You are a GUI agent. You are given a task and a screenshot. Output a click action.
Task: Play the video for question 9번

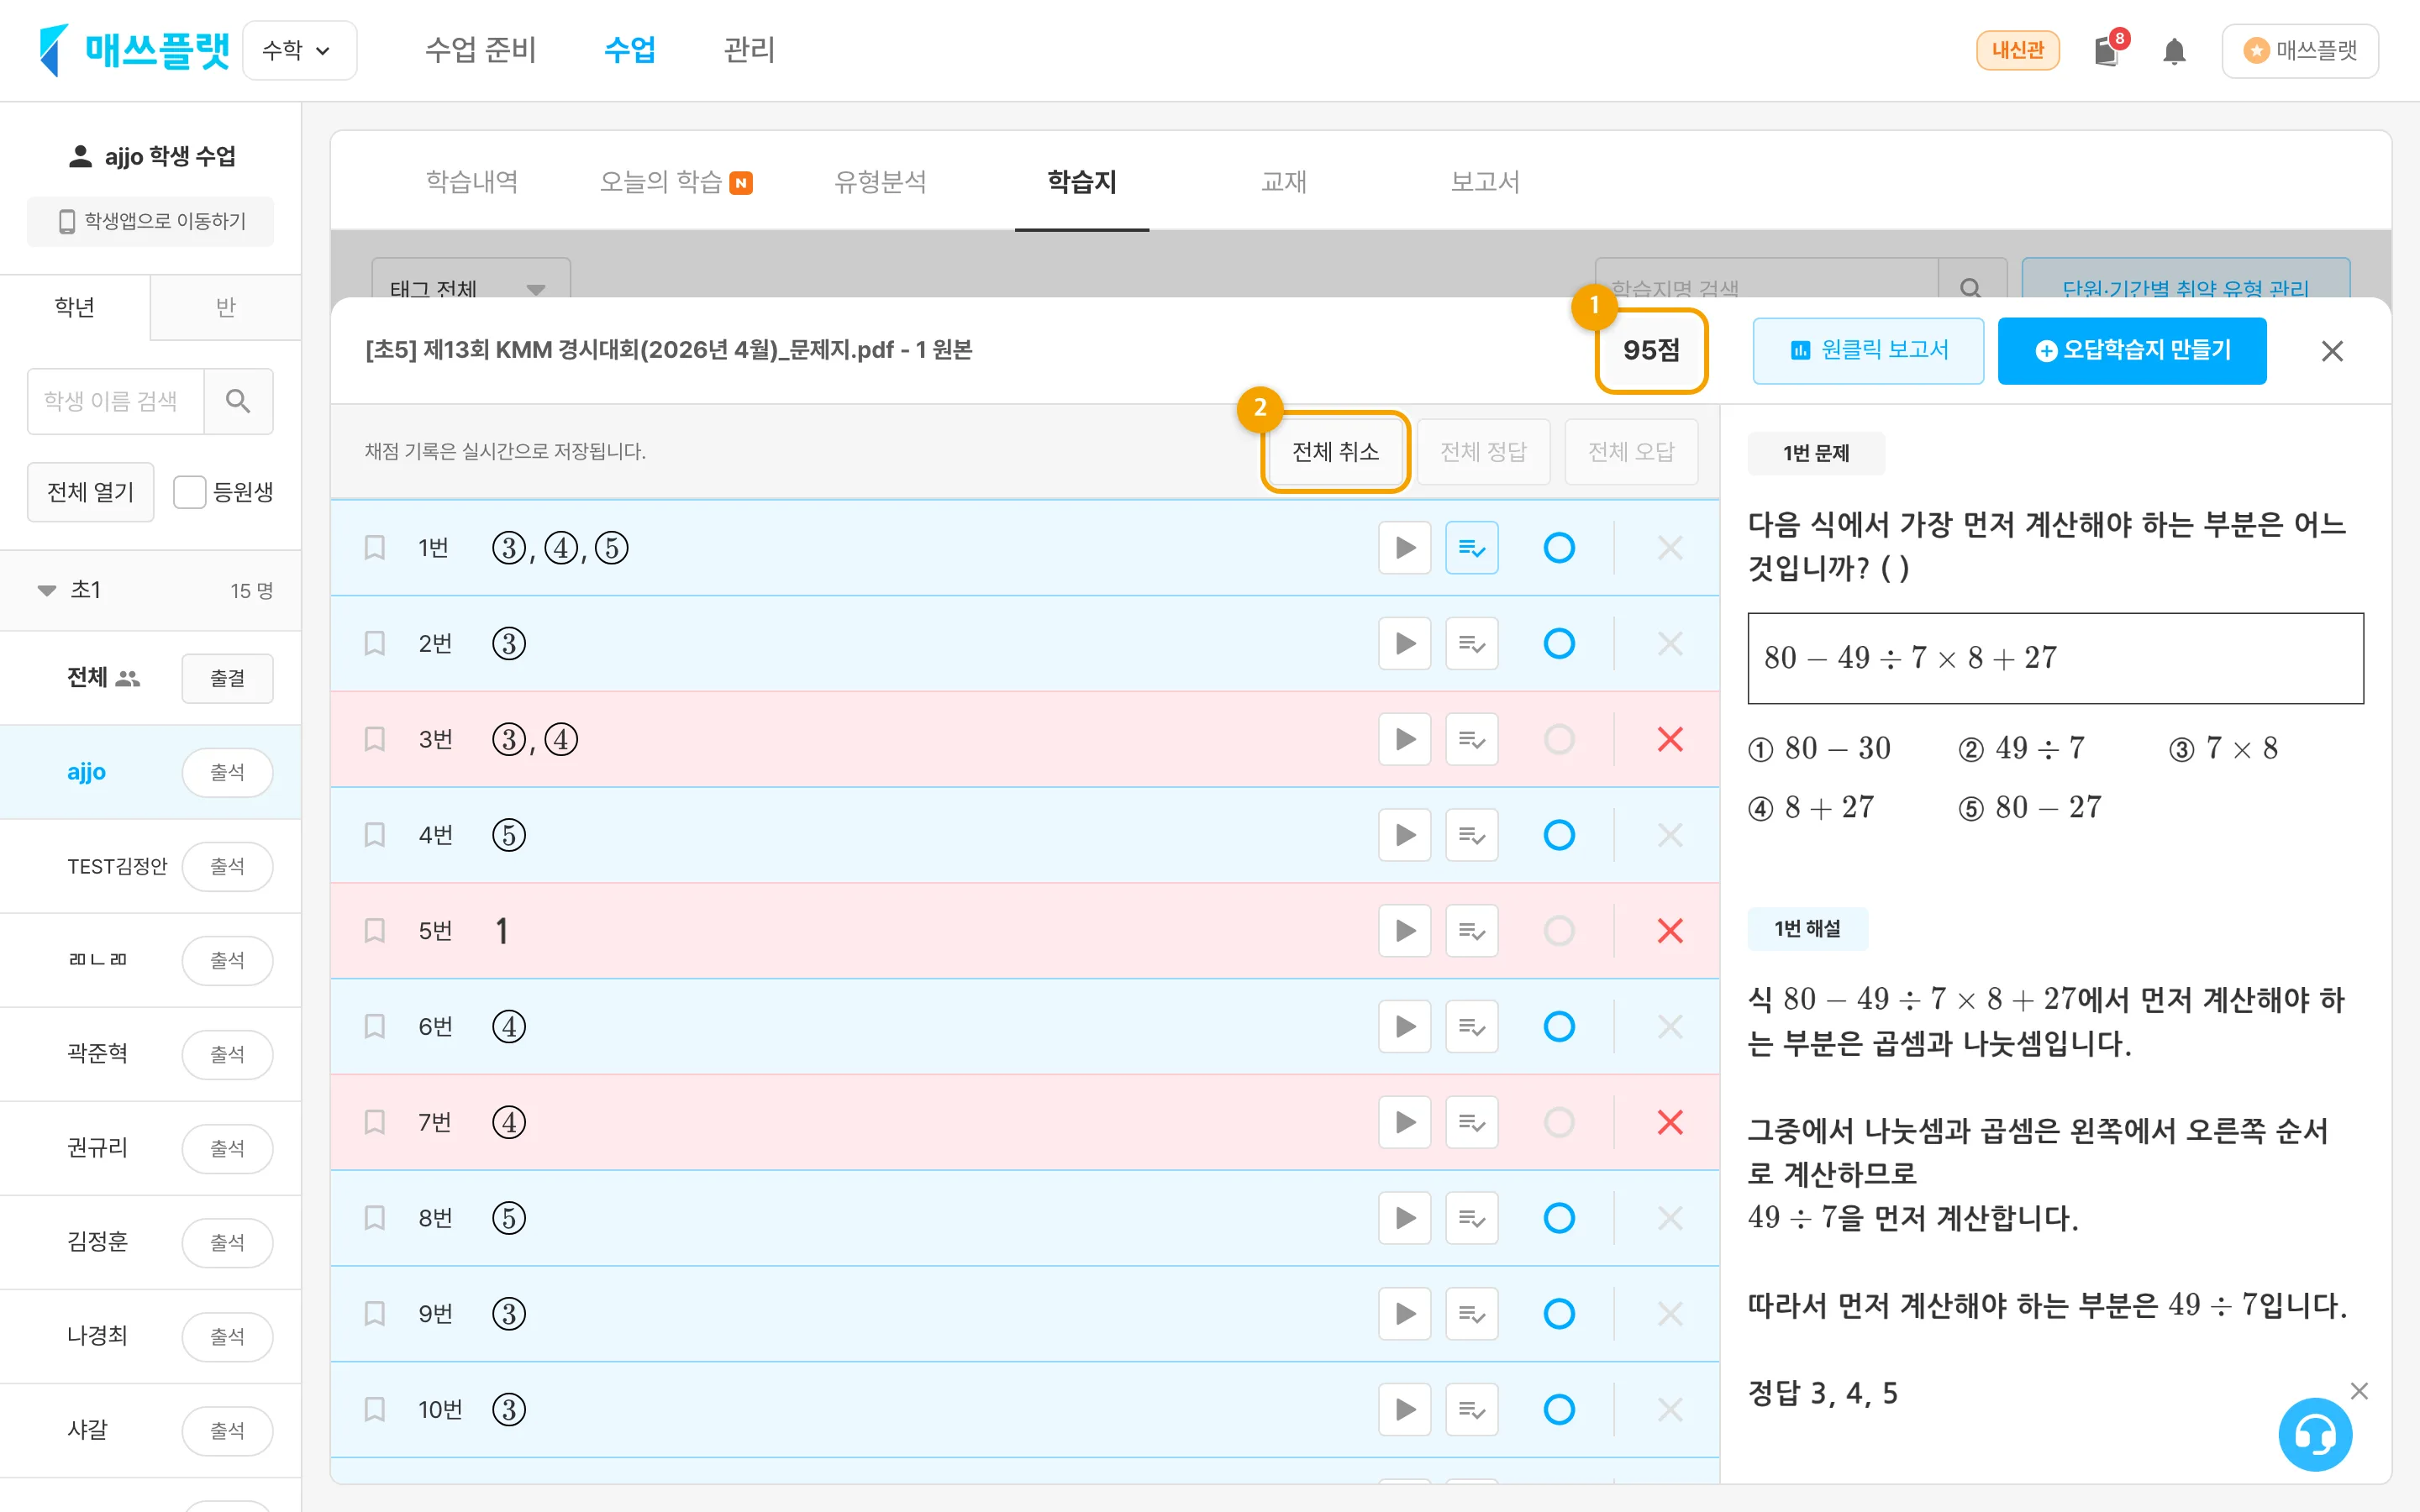(1405, 1313)
